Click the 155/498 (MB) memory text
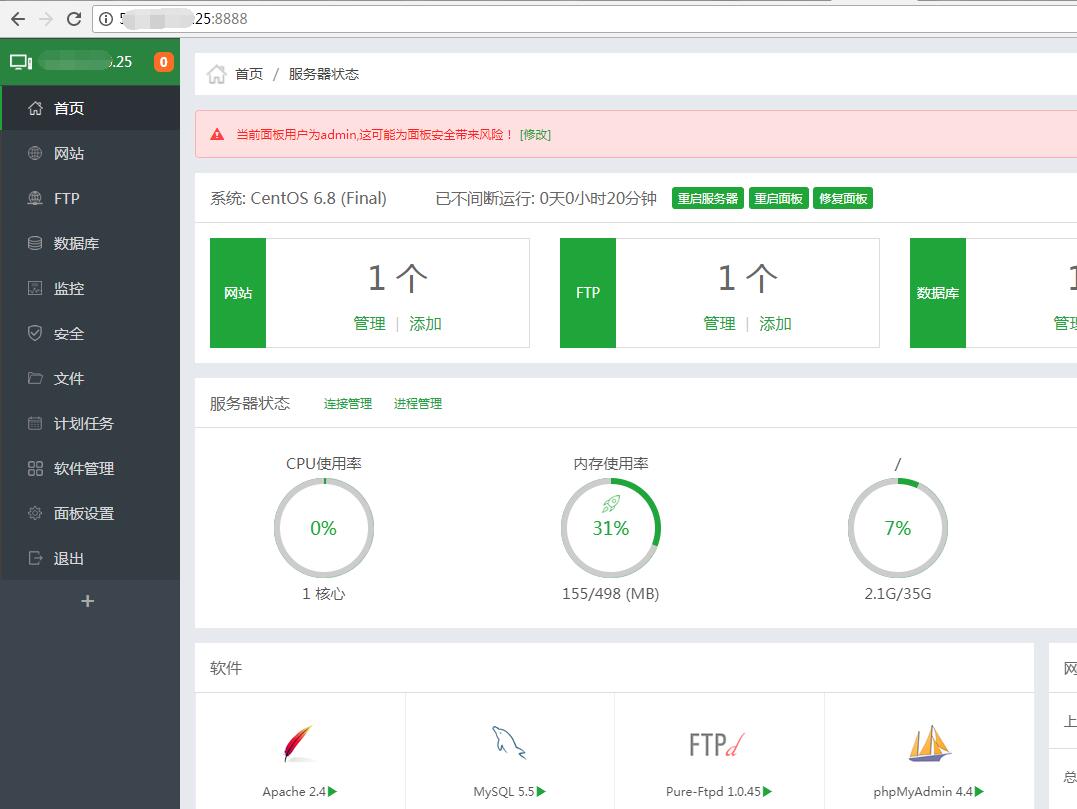1077x809 pixels. click(x=611, y=594)
